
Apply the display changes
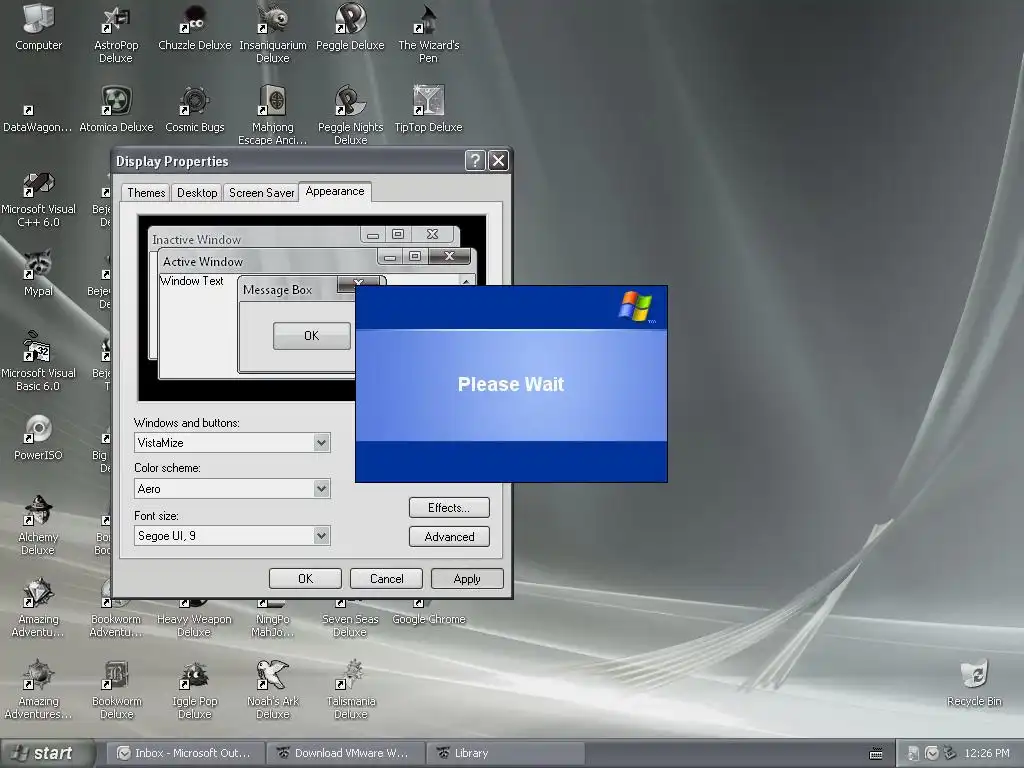tap(467, 579)
